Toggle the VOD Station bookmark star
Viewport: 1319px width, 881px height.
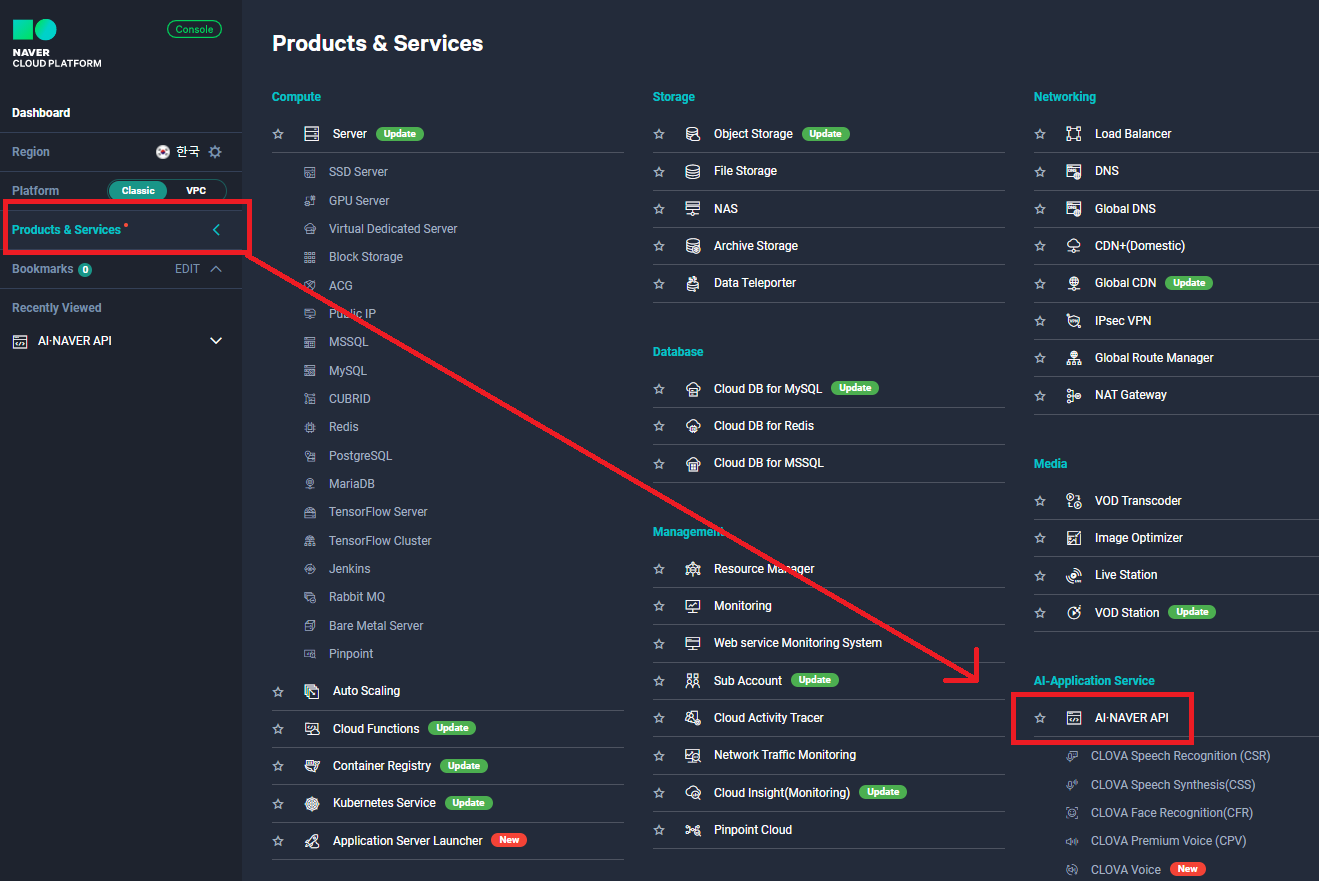[x=1040, y=613]
